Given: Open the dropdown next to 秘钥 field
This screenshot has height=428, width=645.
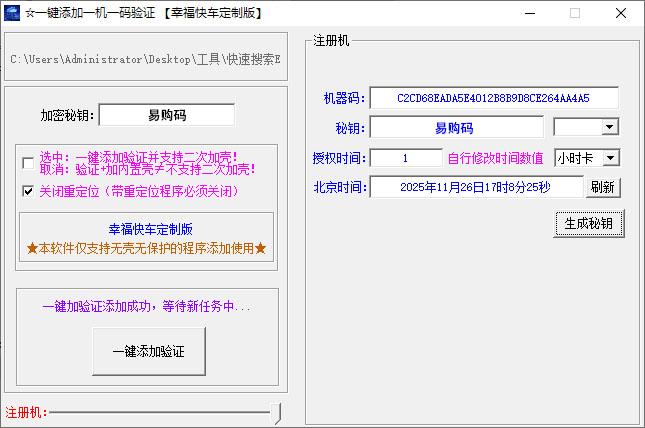Looking at the screenshot, I should coord(609,128).
